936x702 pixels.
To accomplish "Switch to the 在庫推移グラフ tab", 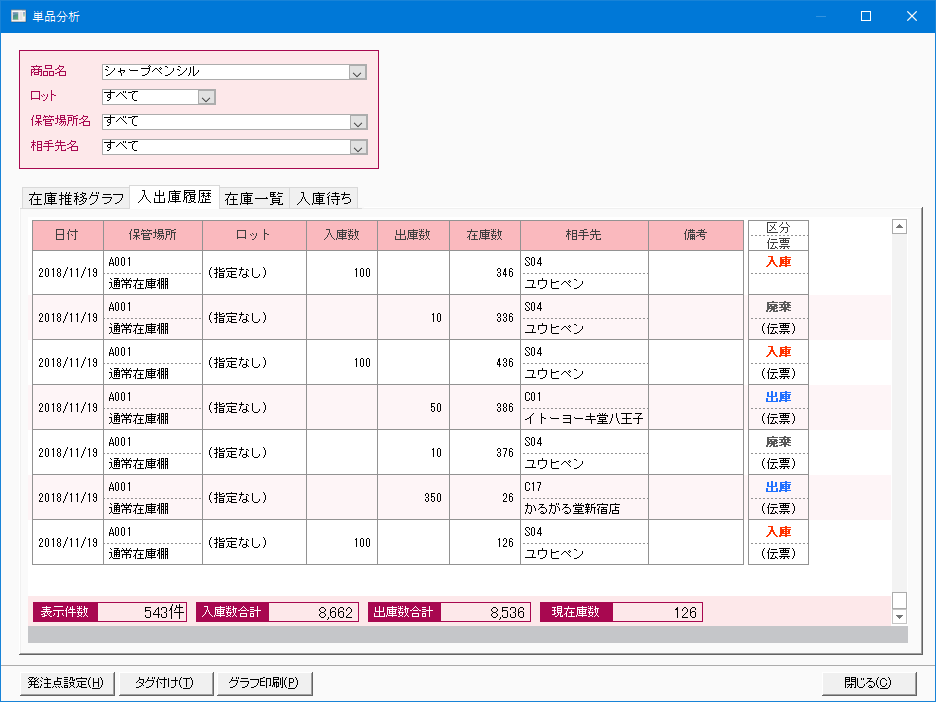I will coord(76,198).
